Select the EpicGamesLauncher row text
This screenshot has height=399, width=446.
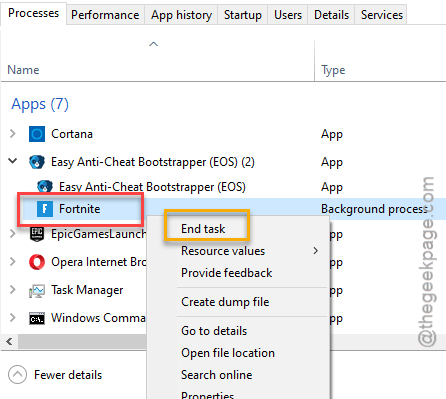point(98,234)
